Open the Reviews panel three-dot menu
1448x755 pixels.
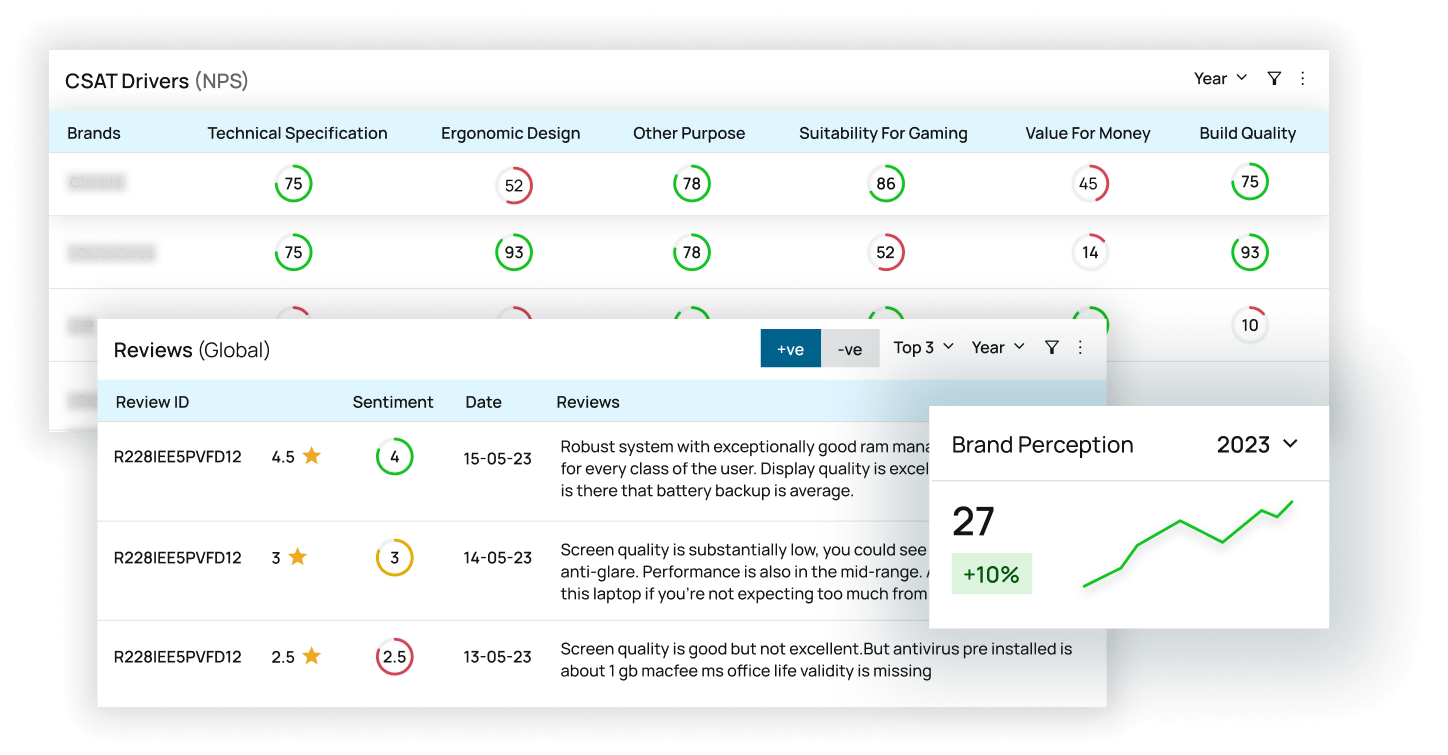pos(1080,347)
